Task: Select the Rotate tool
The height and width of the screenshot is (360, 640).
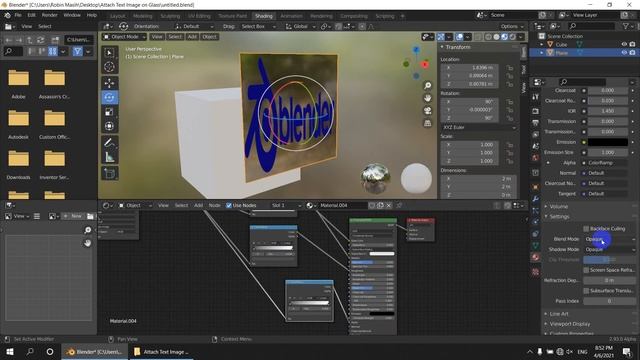Action: click(x=109, y=98)
